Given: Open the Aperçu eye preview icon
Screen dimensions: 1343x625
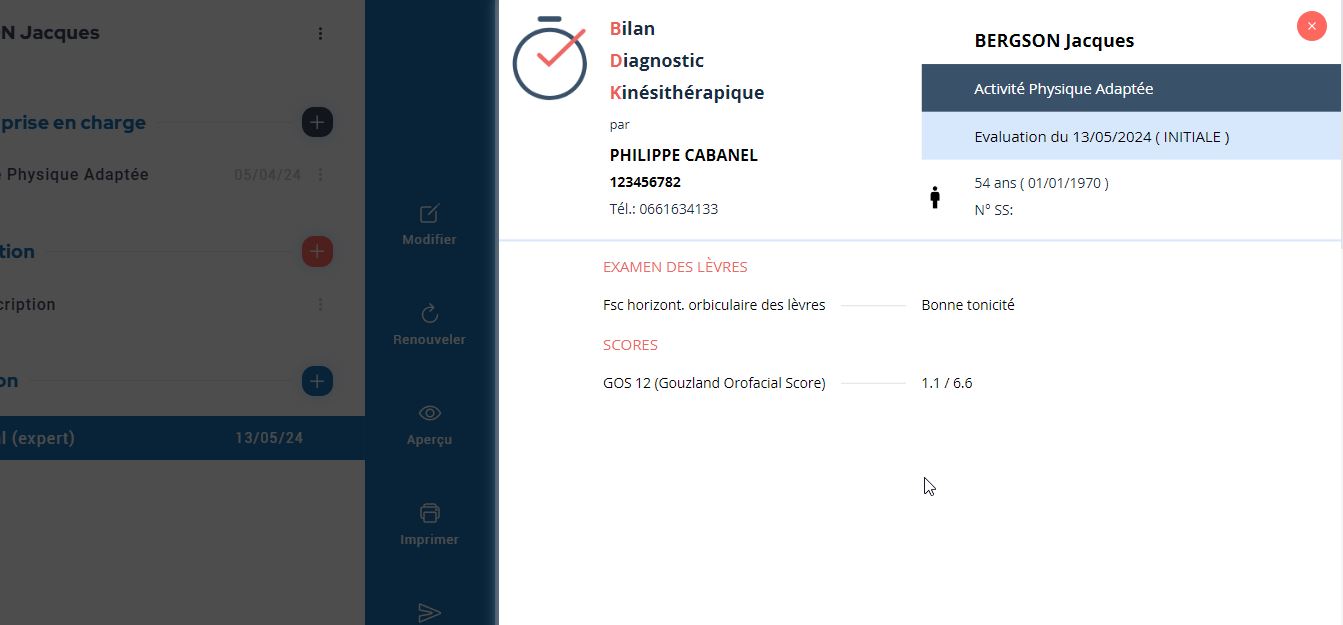Looking at the screenshot, I should click(x=429, y=413).
